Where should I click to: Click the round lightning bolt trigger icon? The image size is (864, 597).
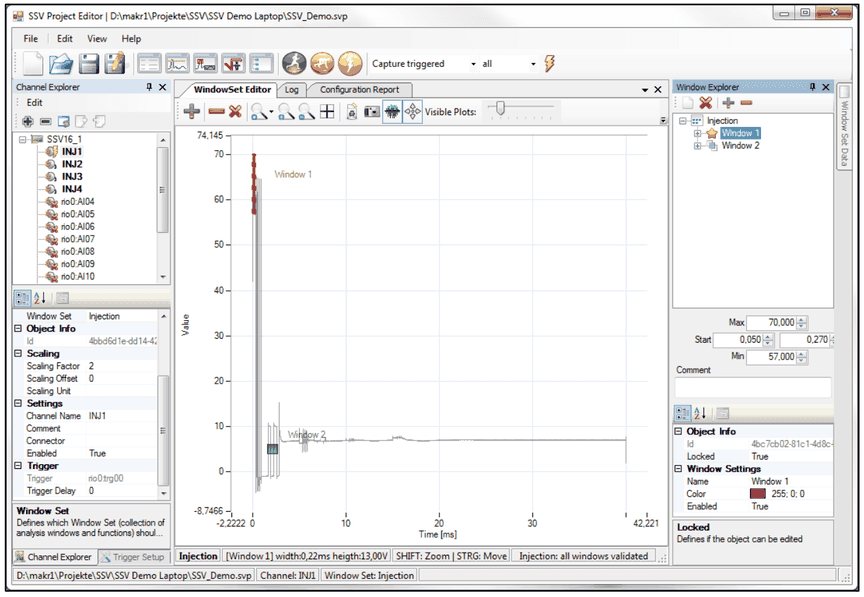click(350, 63)
